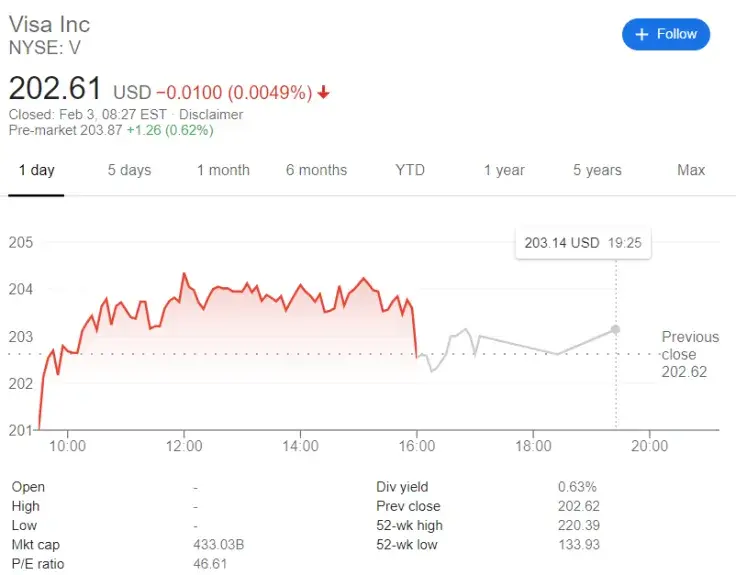Click the Mkt cap value 433.03B
The image size is (736, 575).
213,545
